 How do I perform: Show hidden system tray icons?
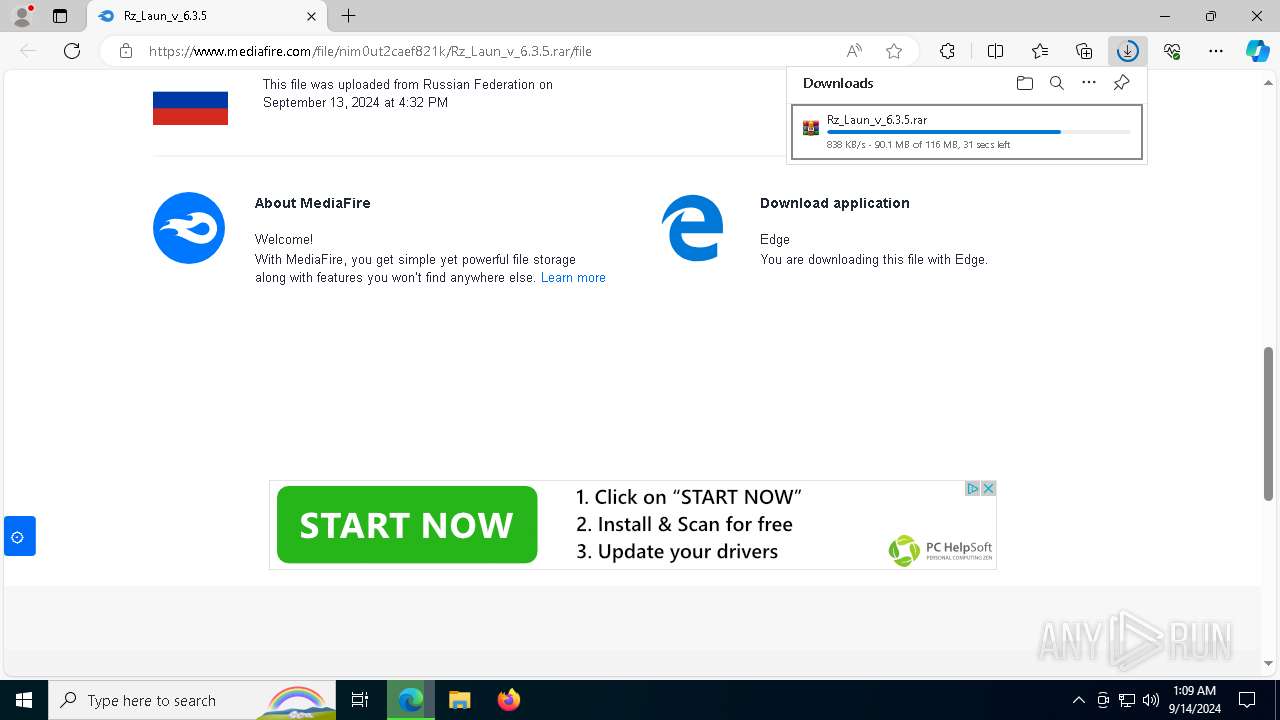[x=1078, y=700]
